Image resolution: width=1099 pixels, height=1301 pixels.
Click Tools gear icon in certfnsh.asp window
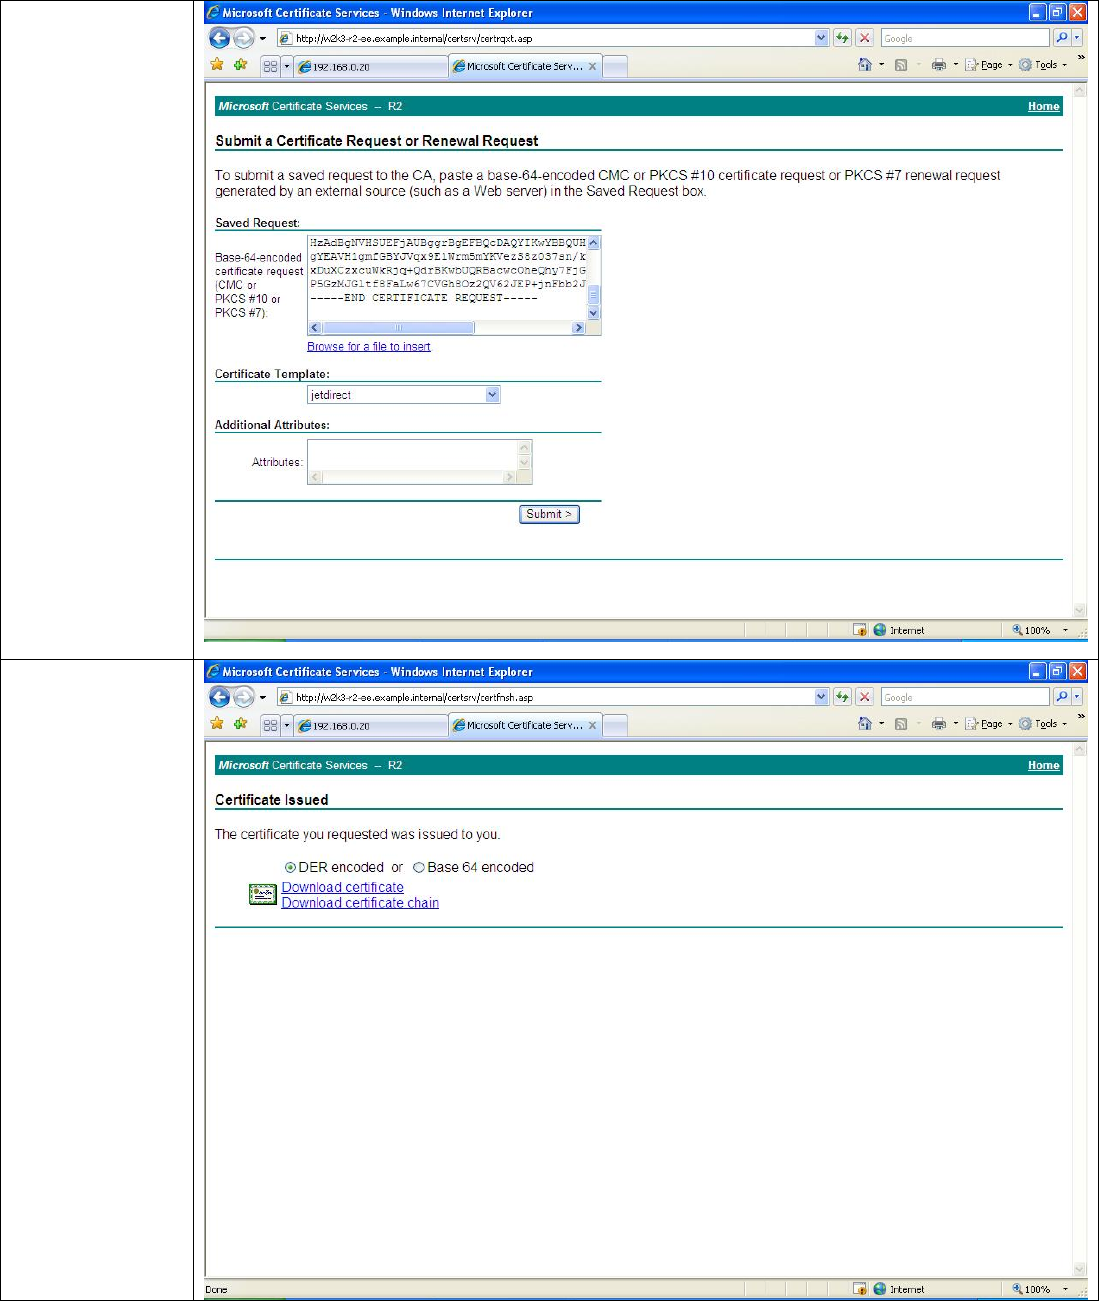click(x=1025, y=724)
